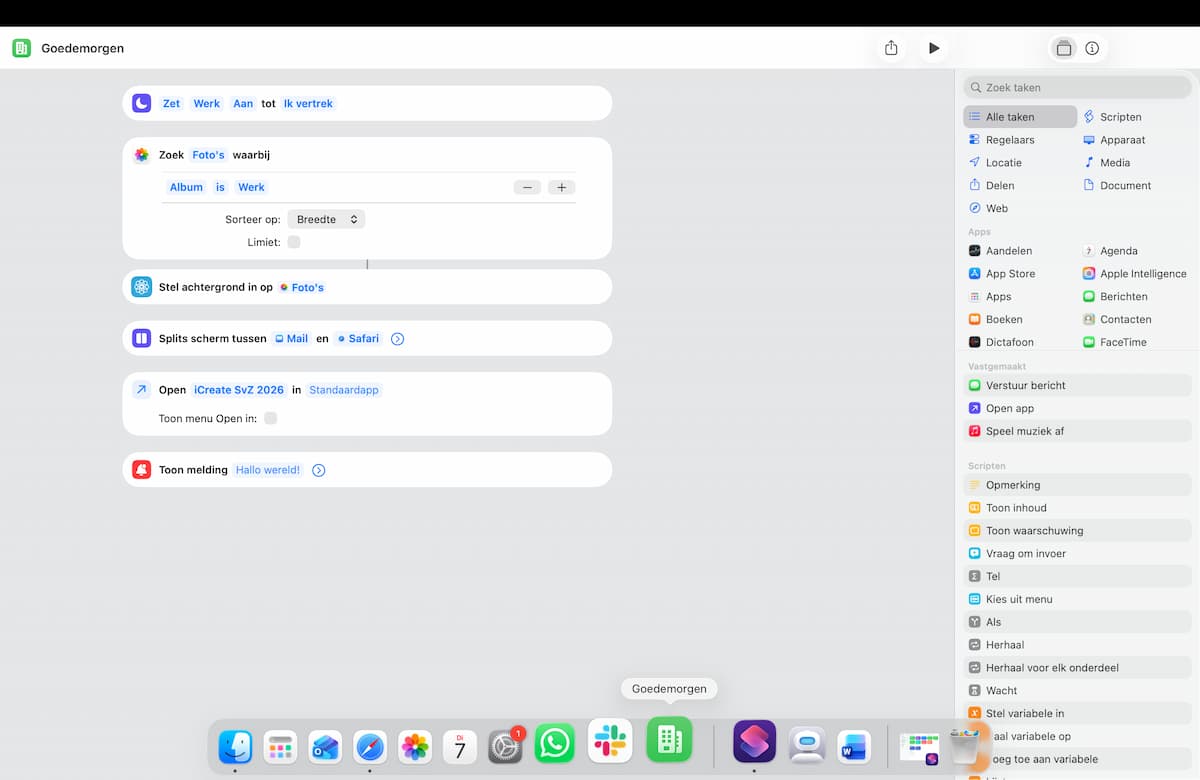Click the split-screen icon on Splits scherm action
The width and height of the screenshot is (1200, 780).
tap(142, 338)
